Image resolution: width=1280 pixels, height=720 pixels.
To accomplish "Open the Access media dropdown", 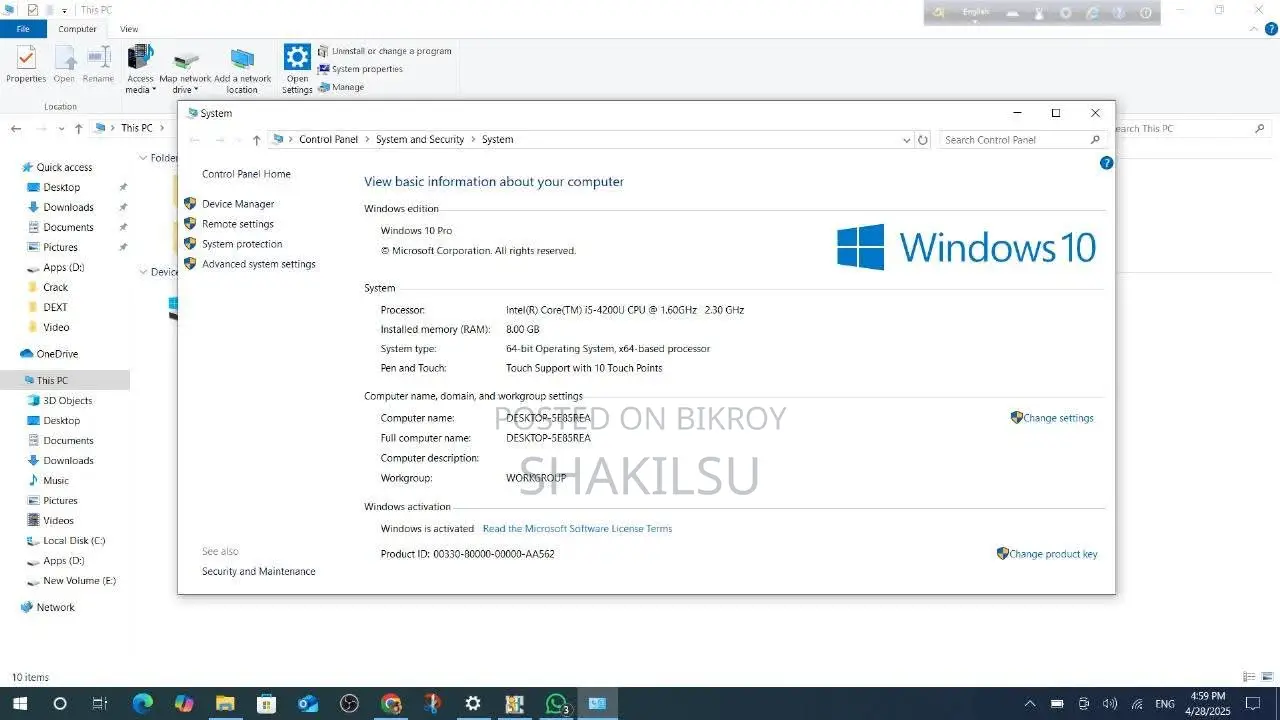I will click(140, 69).
